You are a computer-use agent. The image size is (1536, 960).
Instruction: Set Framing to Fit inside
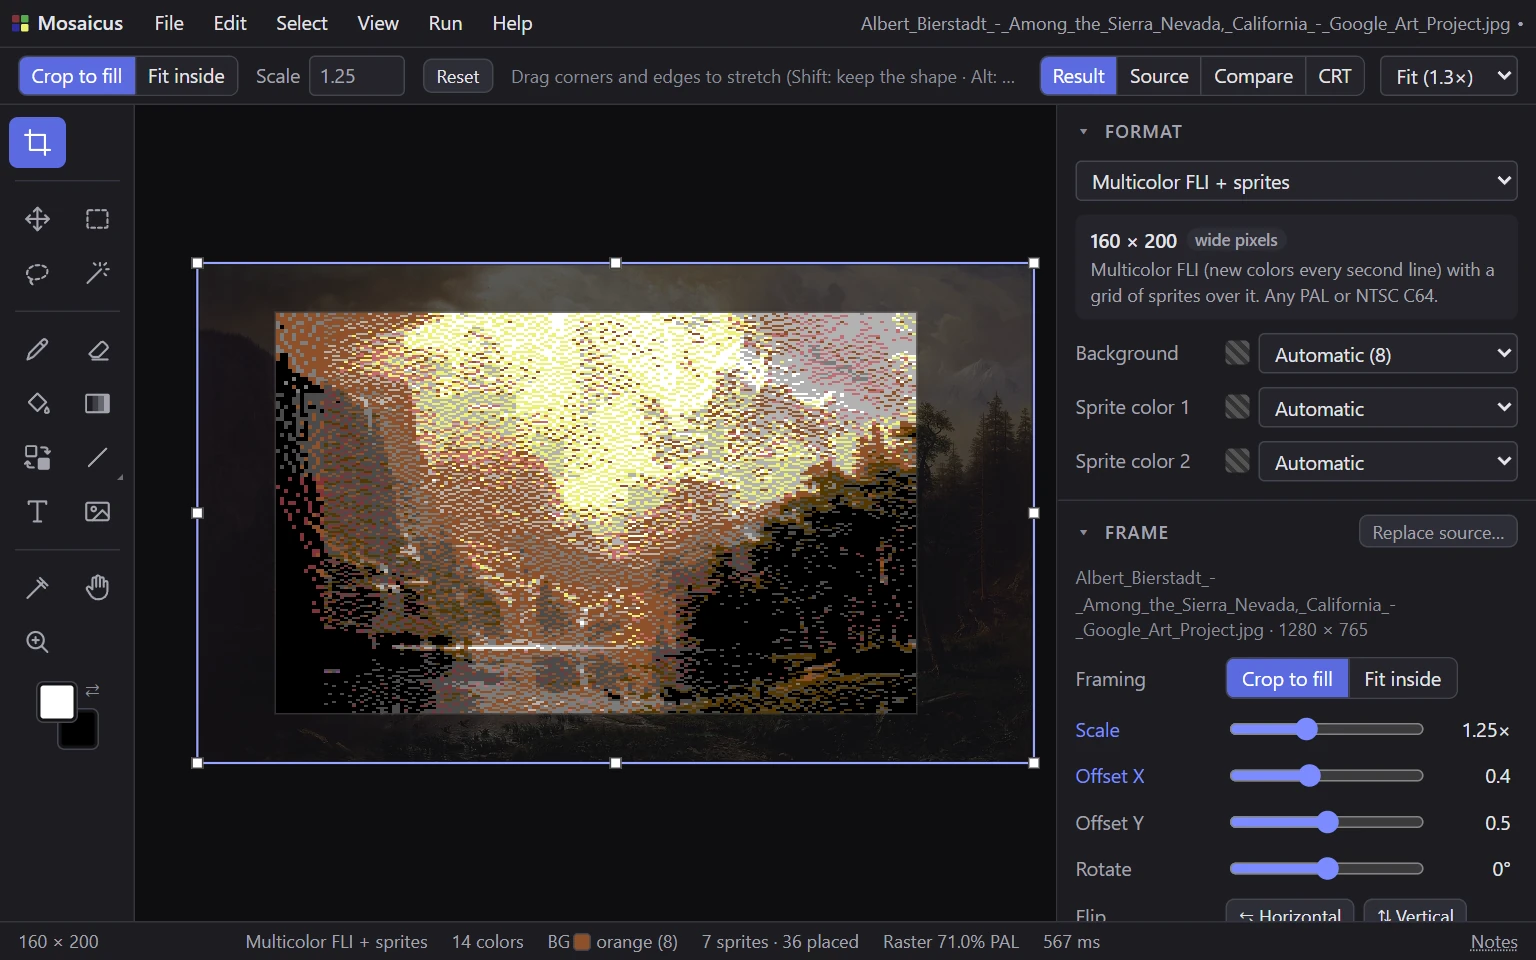(x=1402, y=679)
